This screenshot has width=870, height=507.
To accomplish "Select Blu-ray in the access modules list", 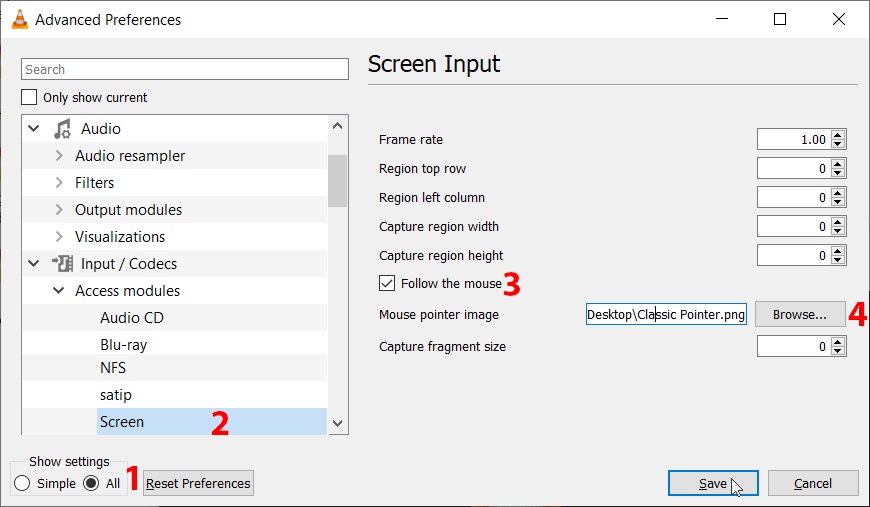I will click(123, 345).
